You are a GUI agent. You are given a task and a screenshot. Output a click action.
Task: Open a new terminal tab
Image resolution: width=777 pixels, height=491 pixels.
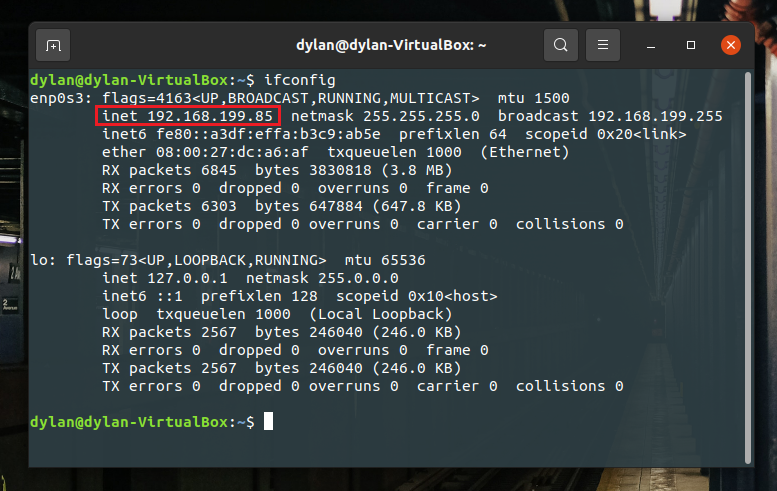pyautogui.click(x=53, y=45)
